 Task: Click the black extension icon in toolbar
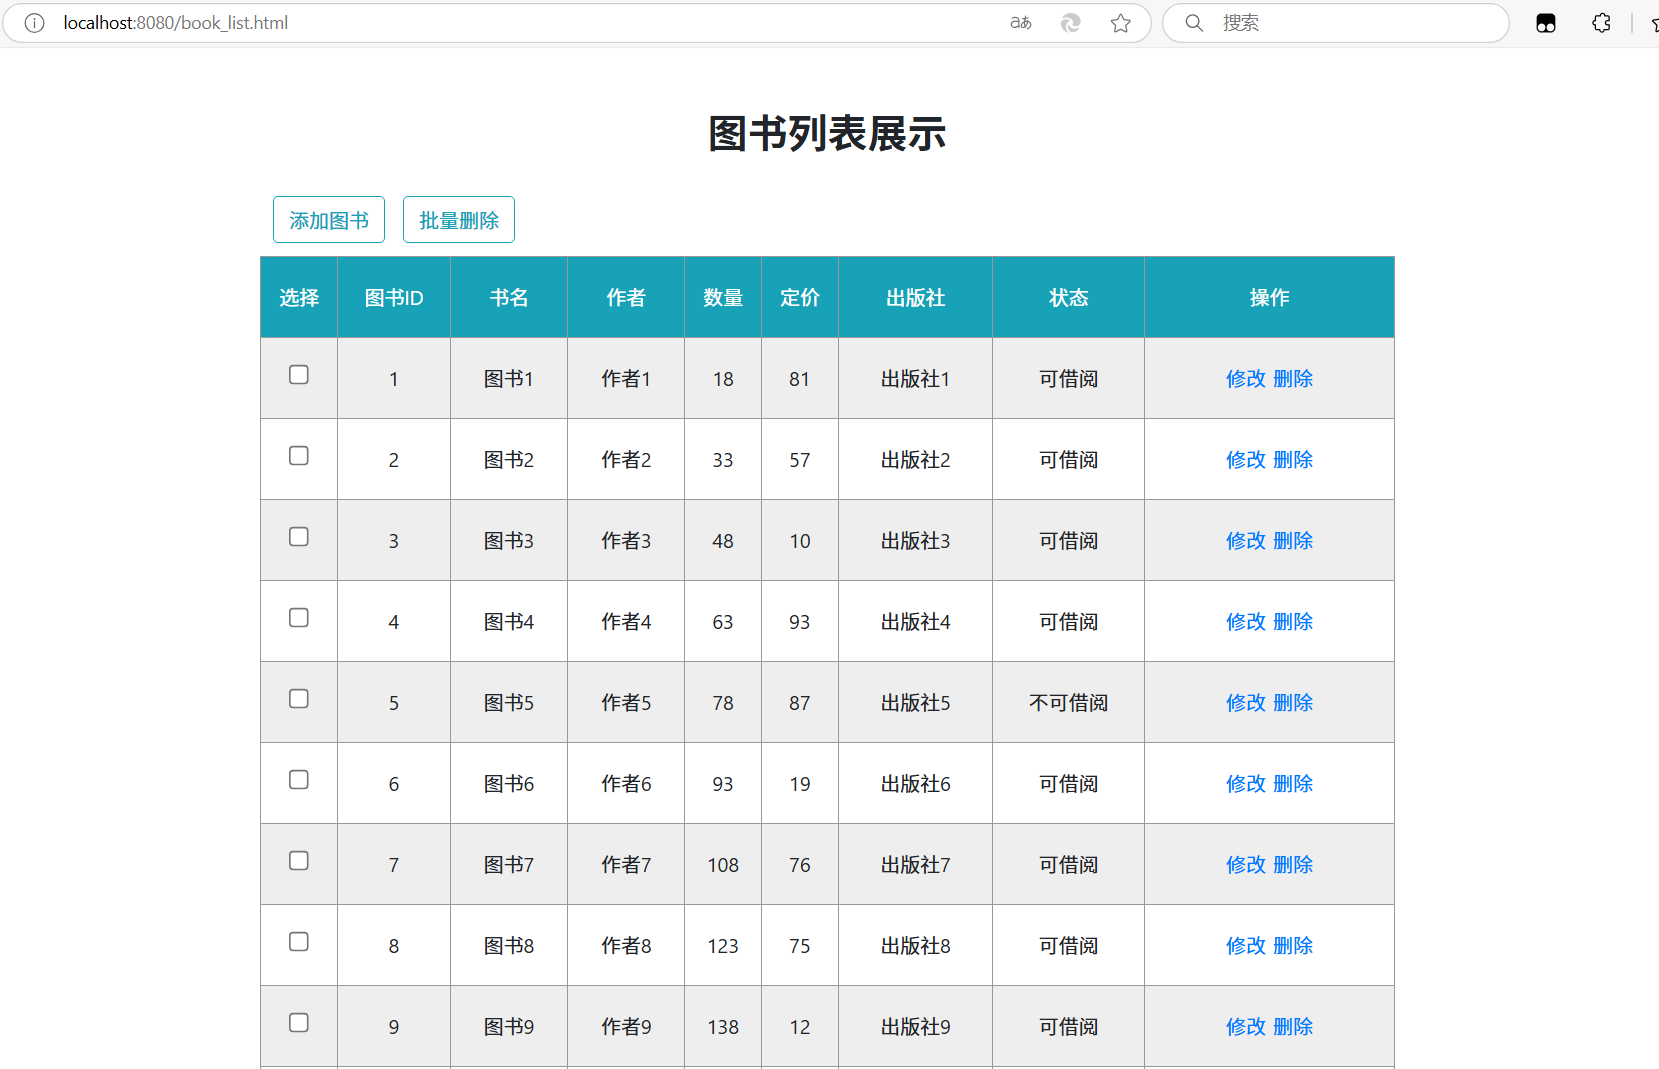1546,23
